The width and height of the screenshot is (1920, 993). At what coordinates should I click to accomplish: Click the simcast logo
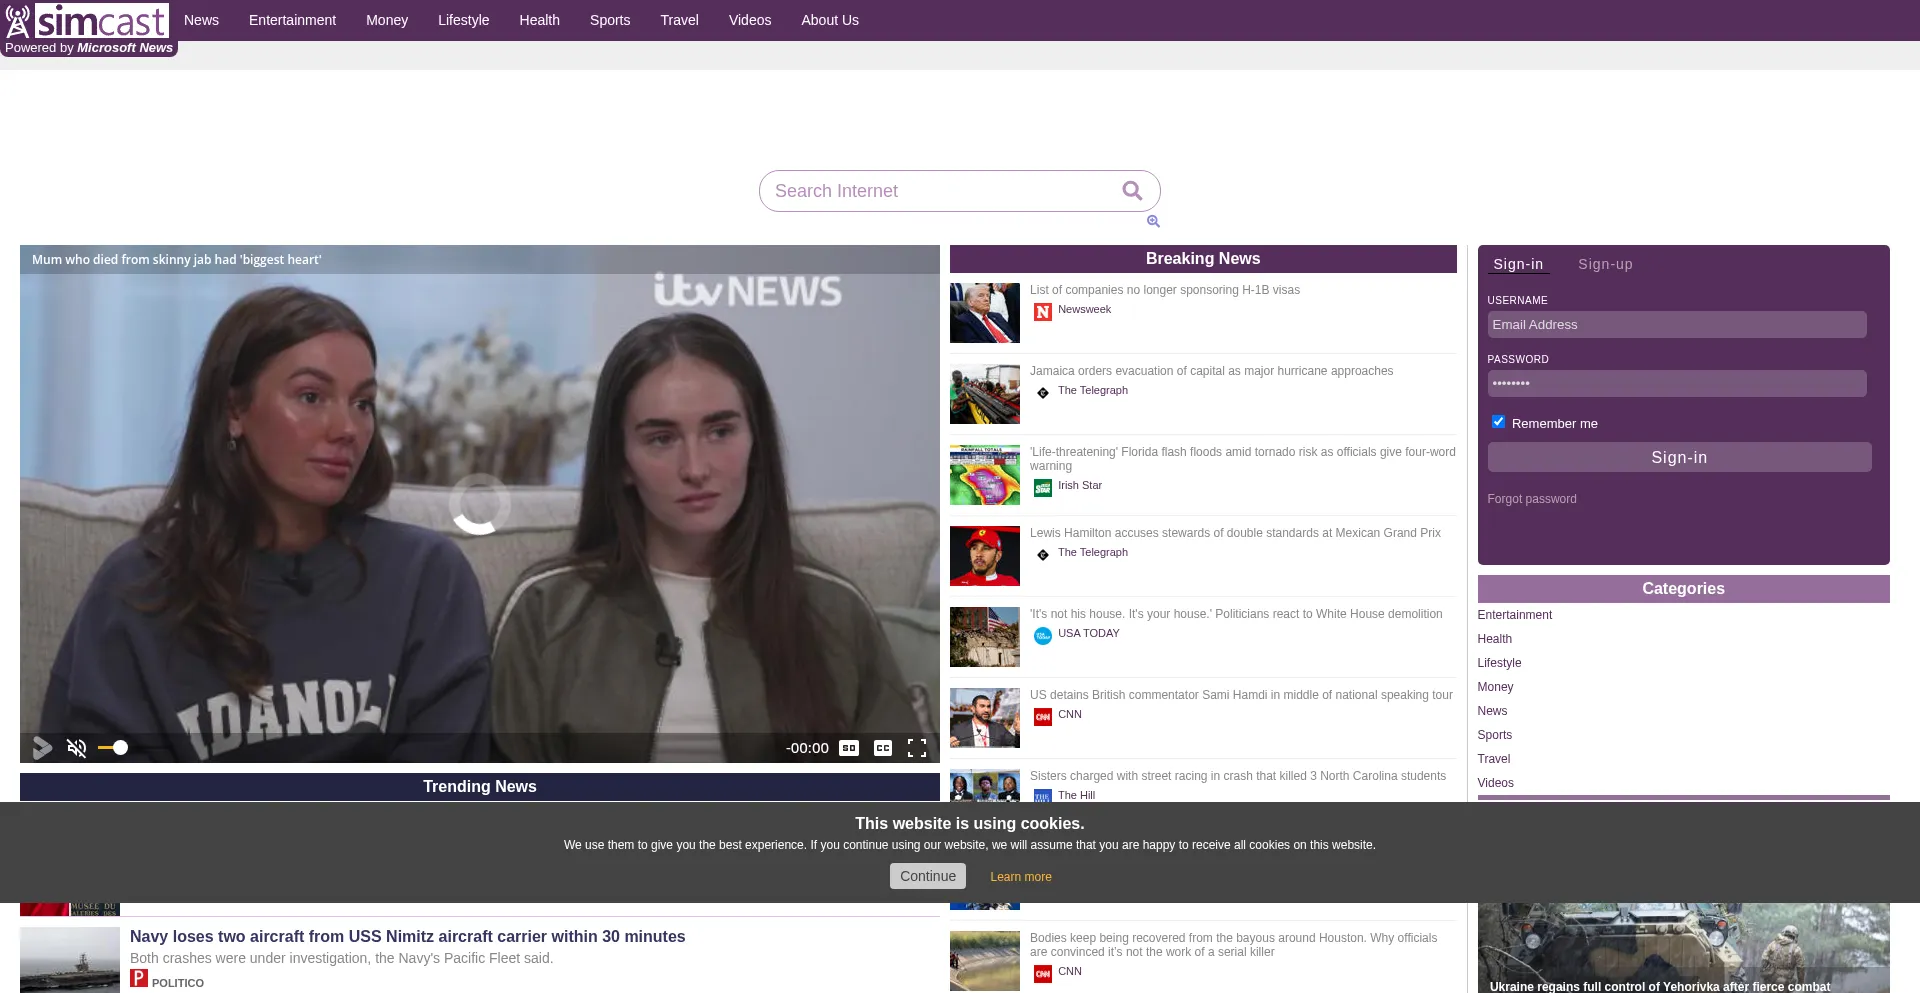[88, 21]
